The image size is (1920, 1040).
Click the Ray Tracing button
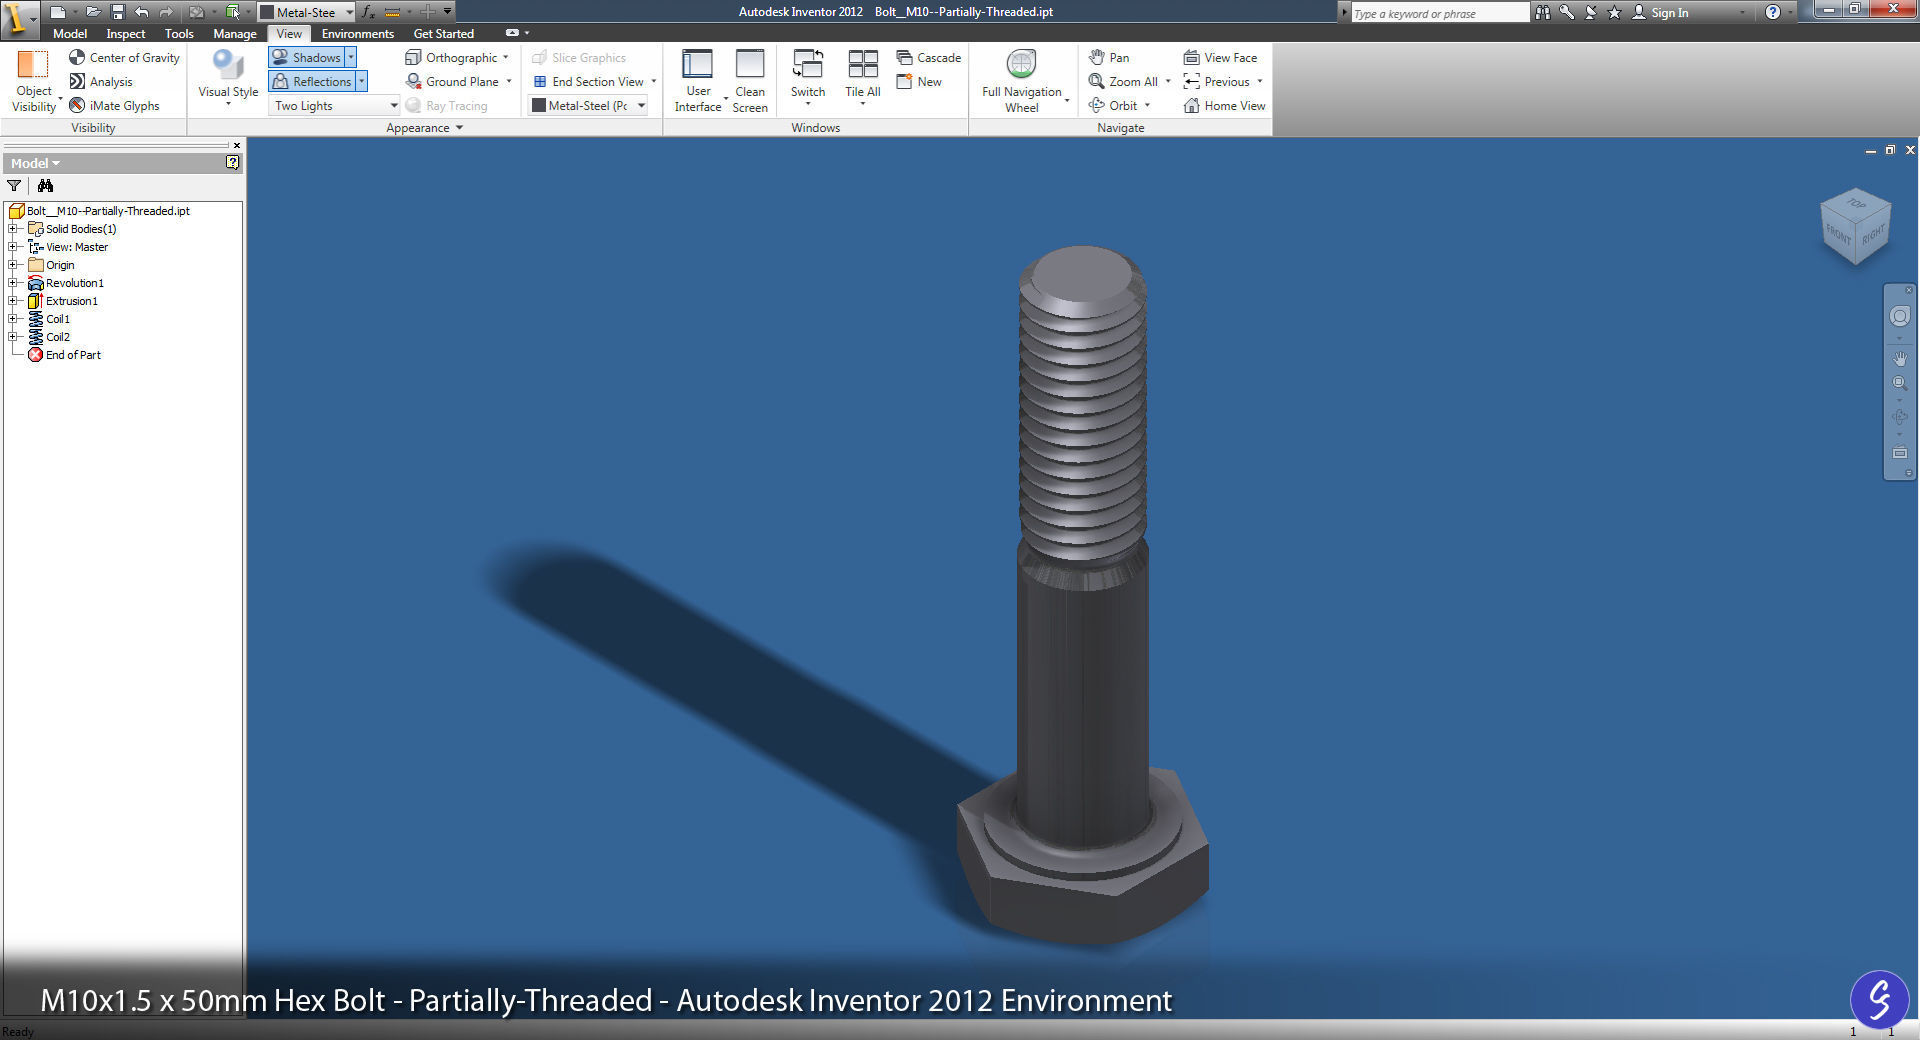coord(447,106)
